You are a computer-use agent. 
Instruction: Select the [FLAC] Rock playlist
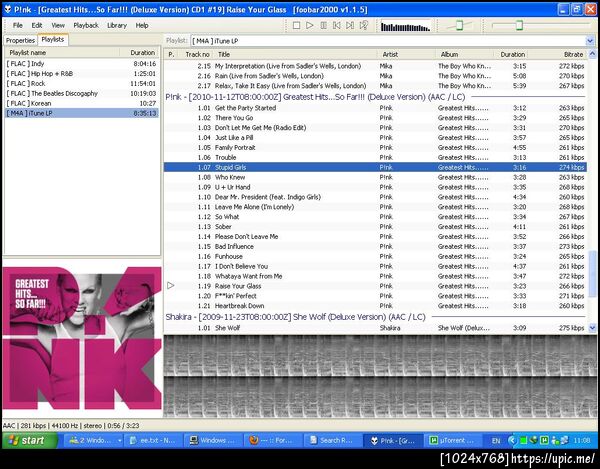(x=81, y=83)
